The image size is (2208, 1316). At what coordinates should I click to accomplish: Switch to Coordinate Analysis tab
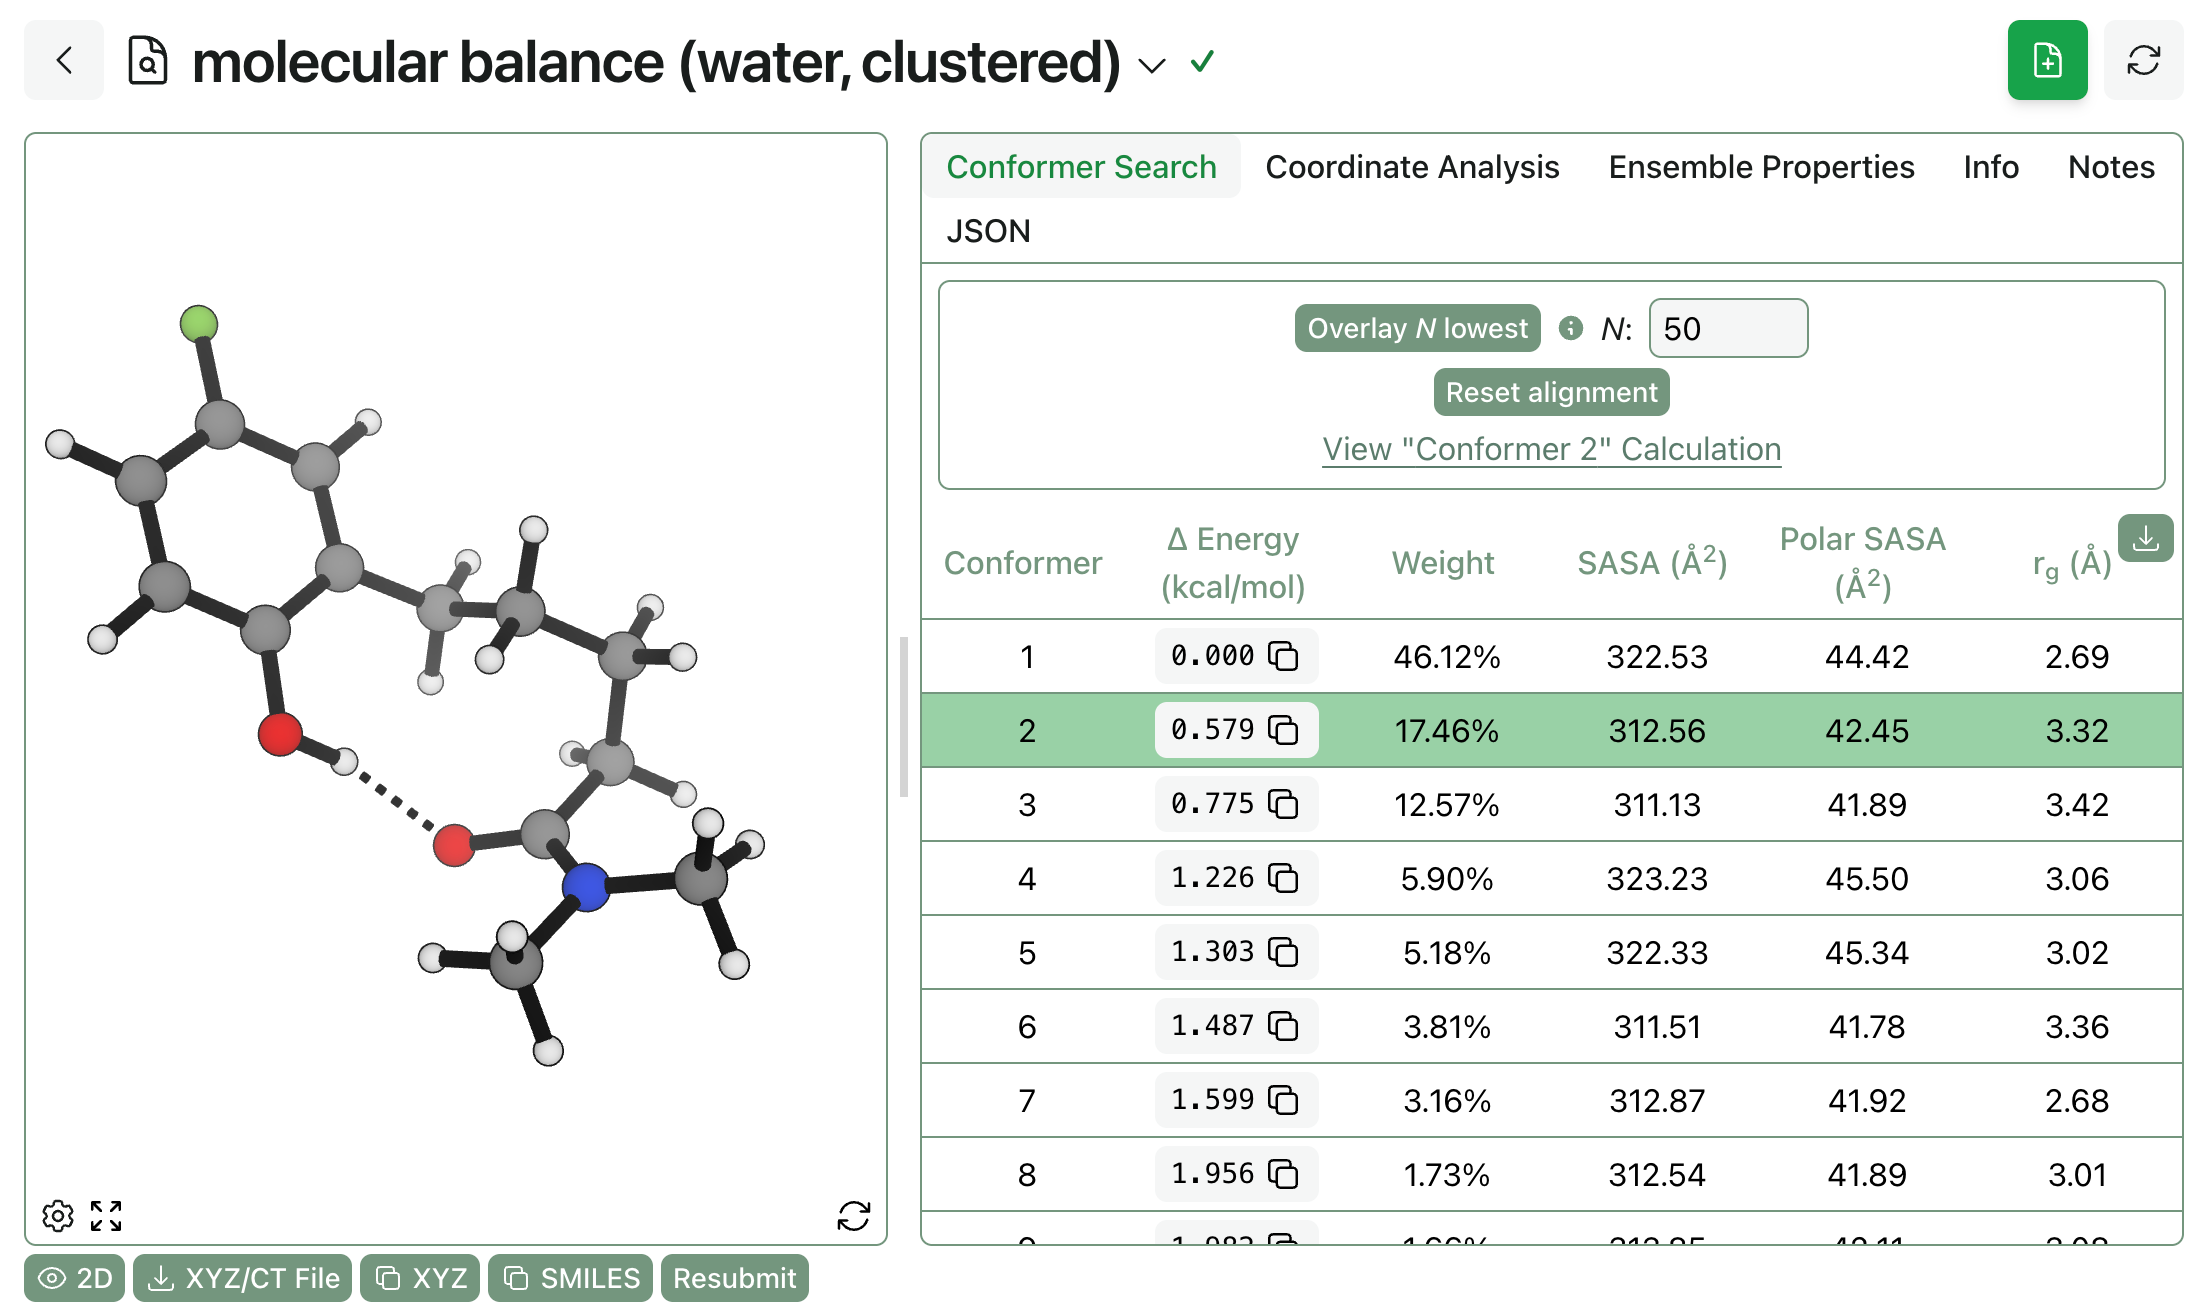(x=1411, y=167)
